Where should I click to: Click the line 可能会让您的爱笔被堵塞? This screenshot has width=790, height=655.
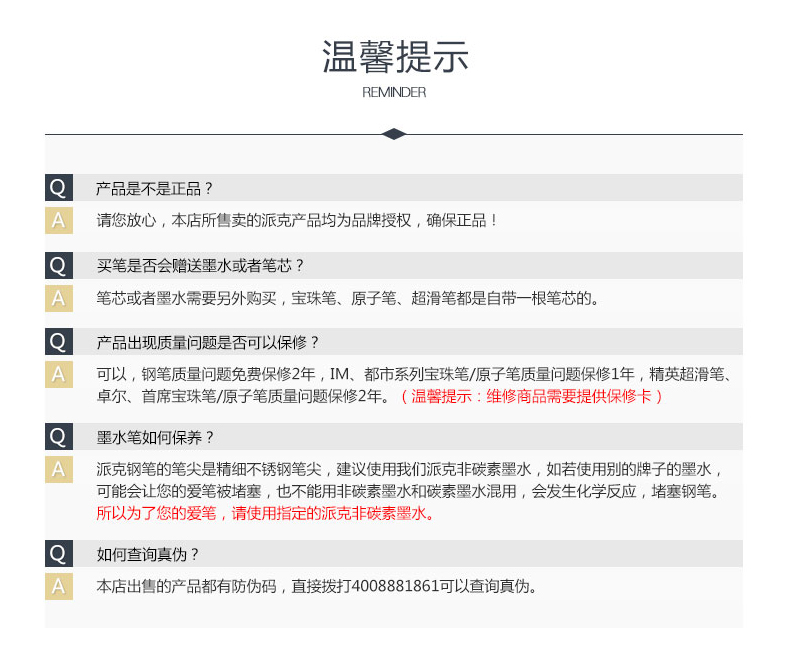(x=408, y=491)
